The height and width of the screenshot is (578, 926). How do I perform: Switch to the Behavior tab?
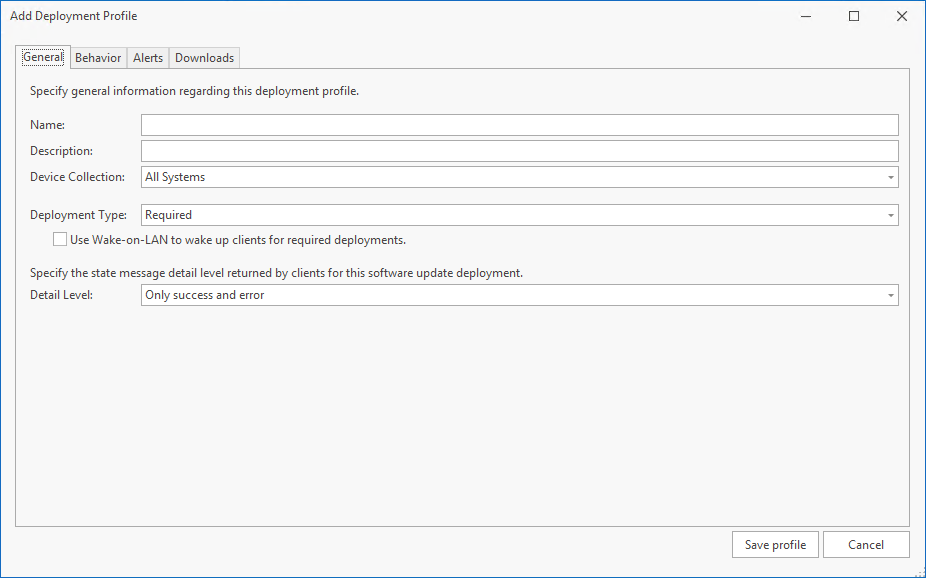click(98, 58)
